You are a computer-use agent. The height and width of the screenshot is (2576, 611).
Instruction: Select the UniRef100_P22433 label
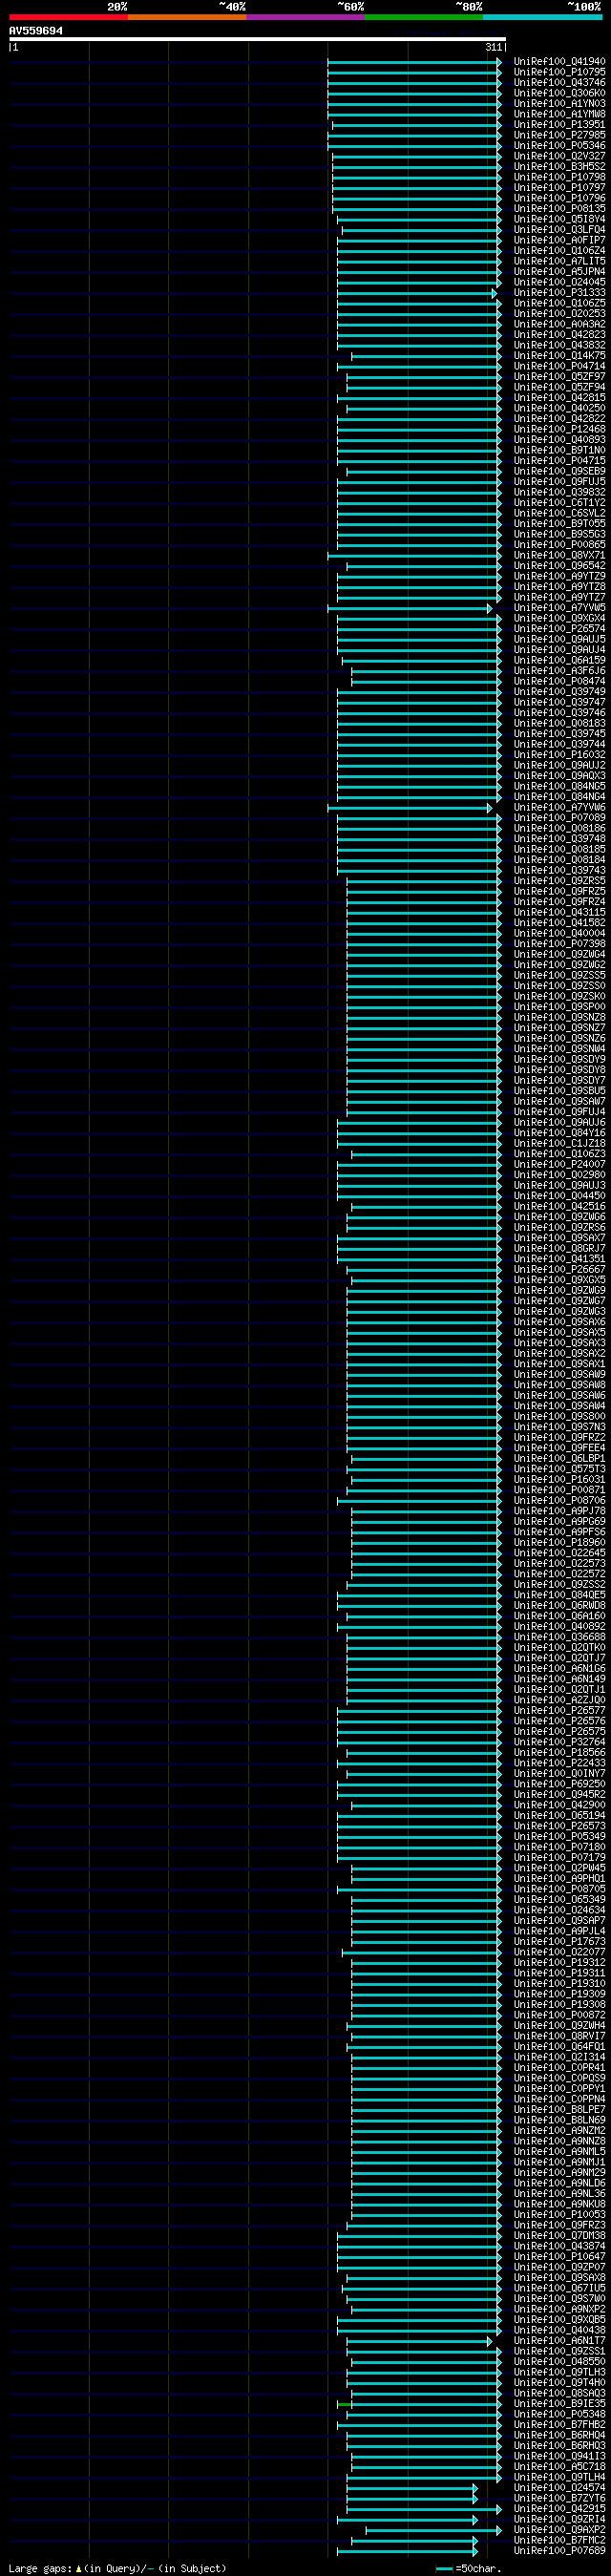tap(559, 1762)
